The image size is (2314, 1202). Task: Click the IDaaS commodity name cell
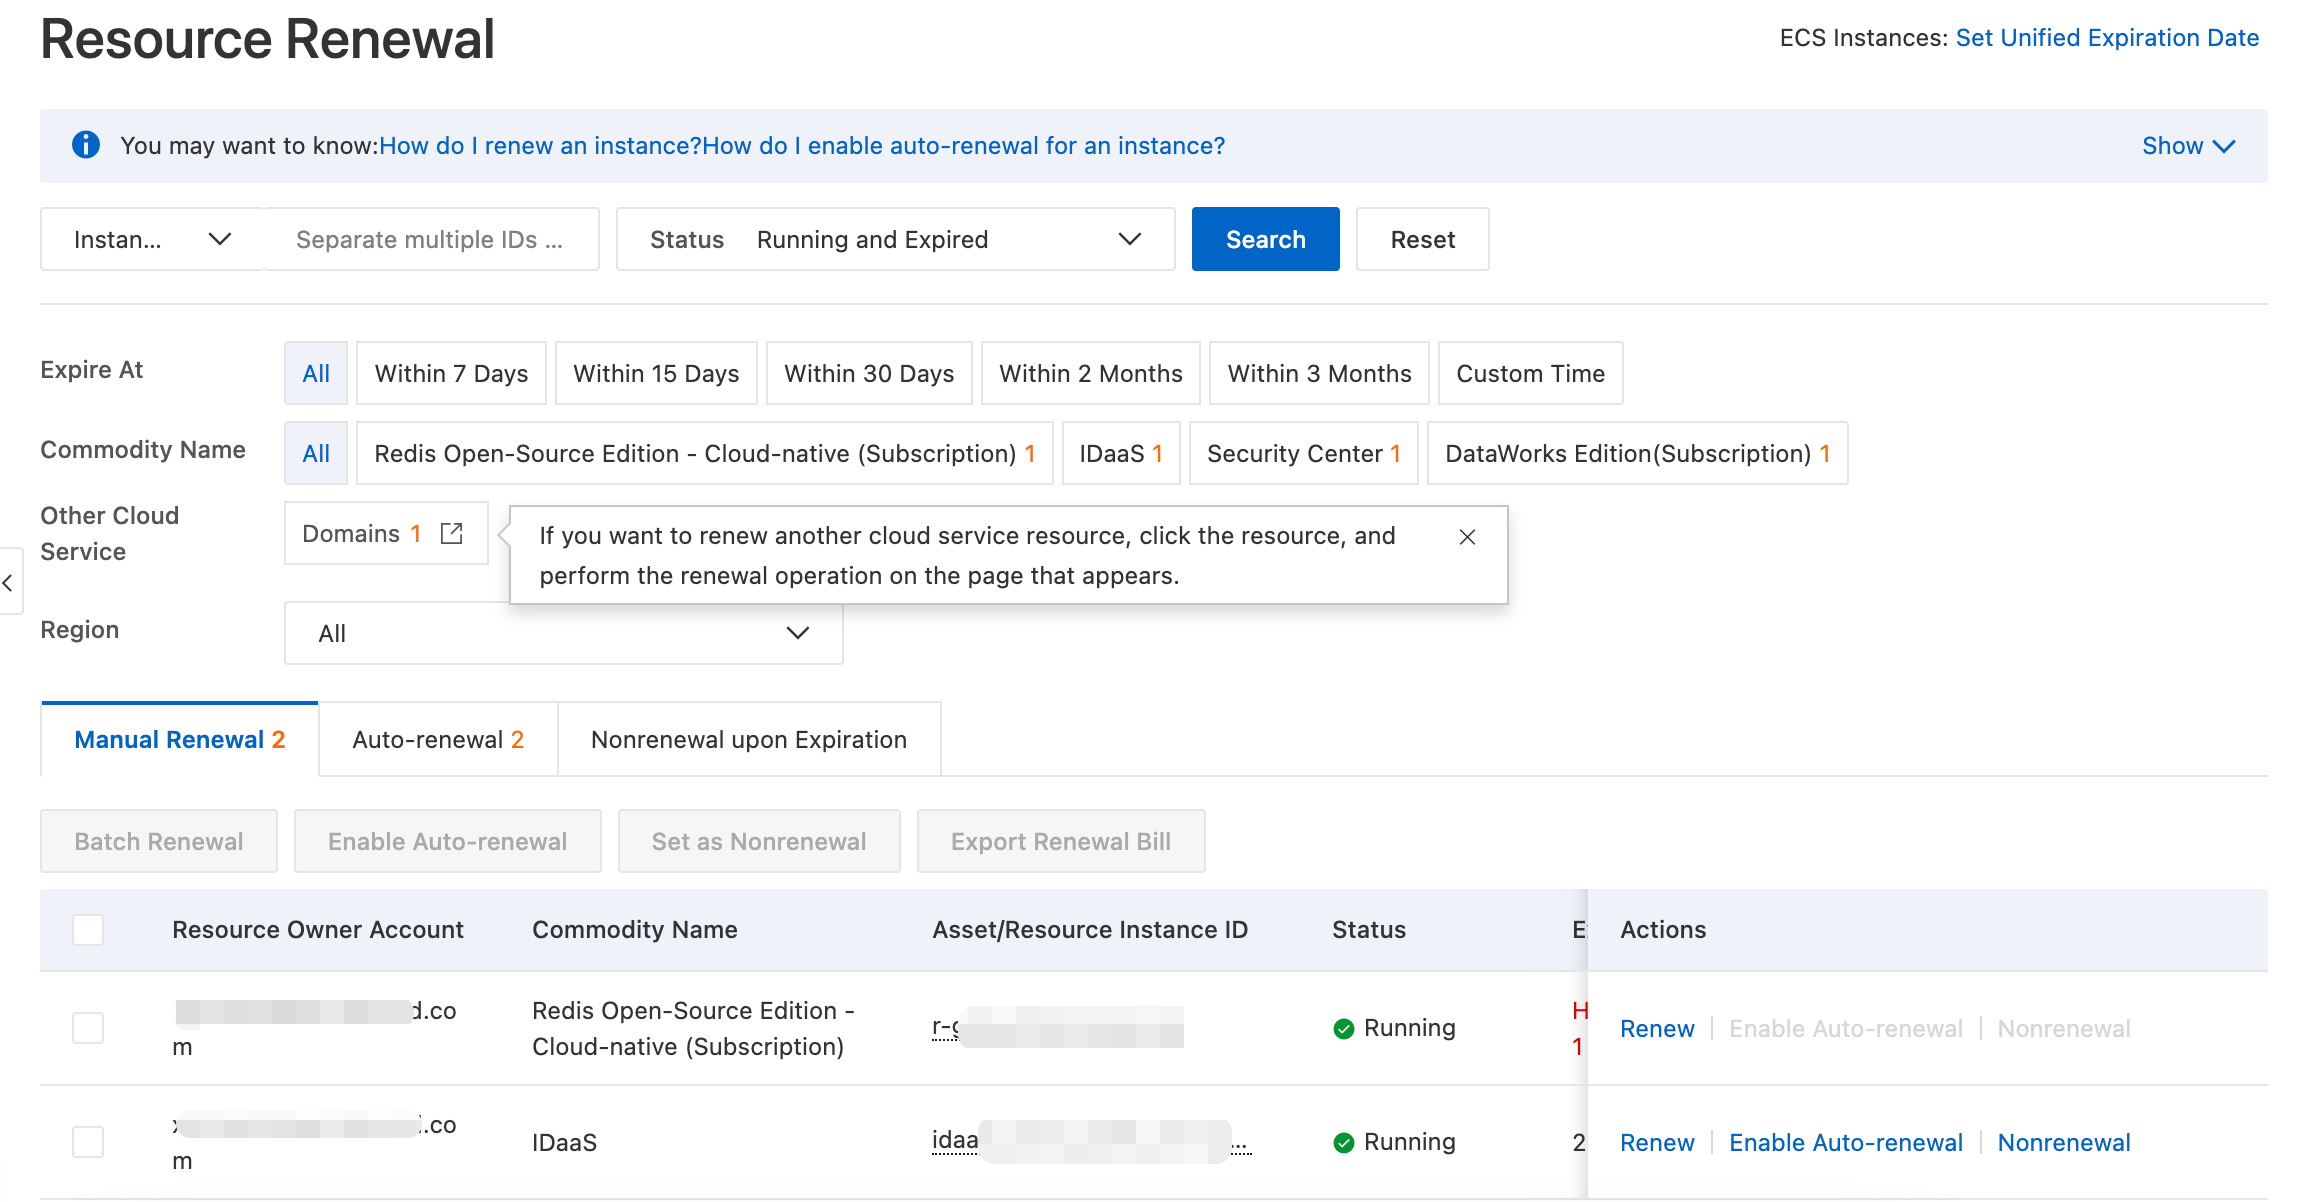(x=564, y=1143)
